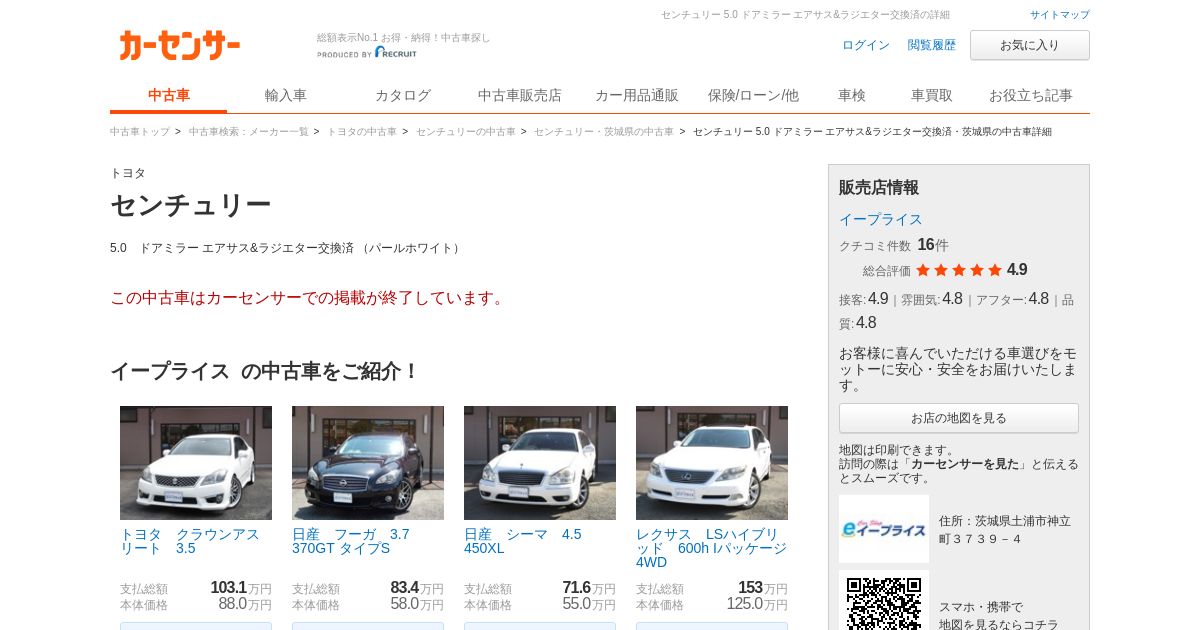Click 地図を見るならコチラ text
Image resolution: width=1200 pixels, height=630 pixels.
[998, 625]
